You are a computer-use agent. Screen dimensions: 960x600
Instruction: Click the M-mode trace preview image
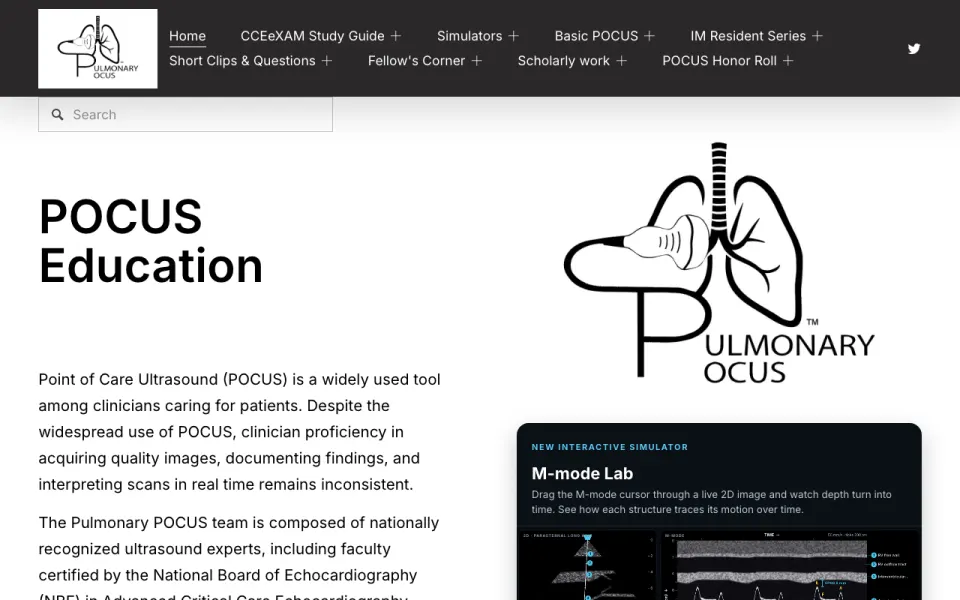791,564
